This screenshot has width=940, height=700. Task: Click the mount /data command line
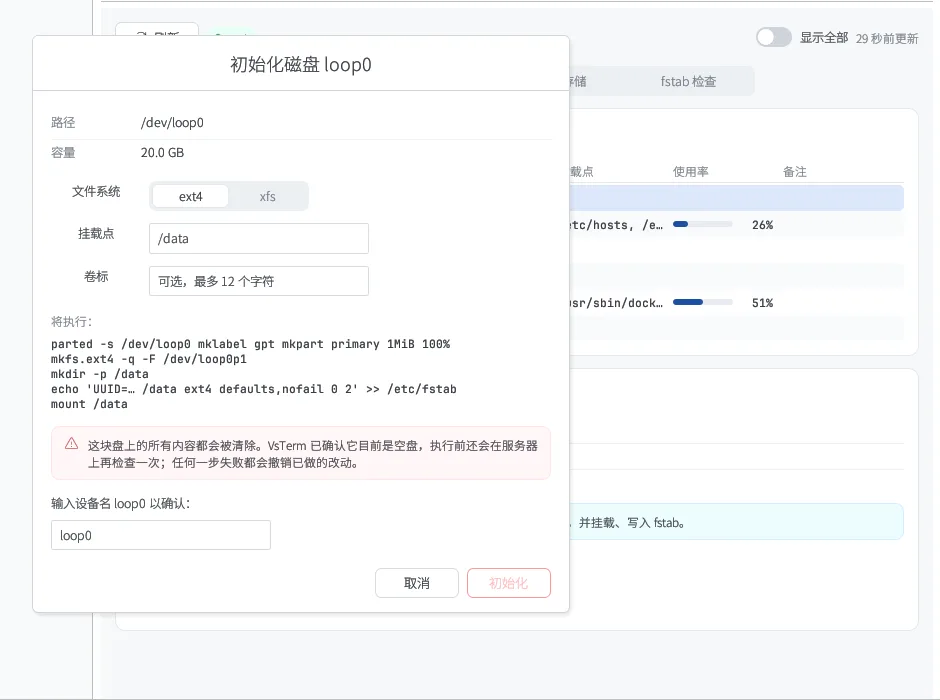[x=89, y=404]
